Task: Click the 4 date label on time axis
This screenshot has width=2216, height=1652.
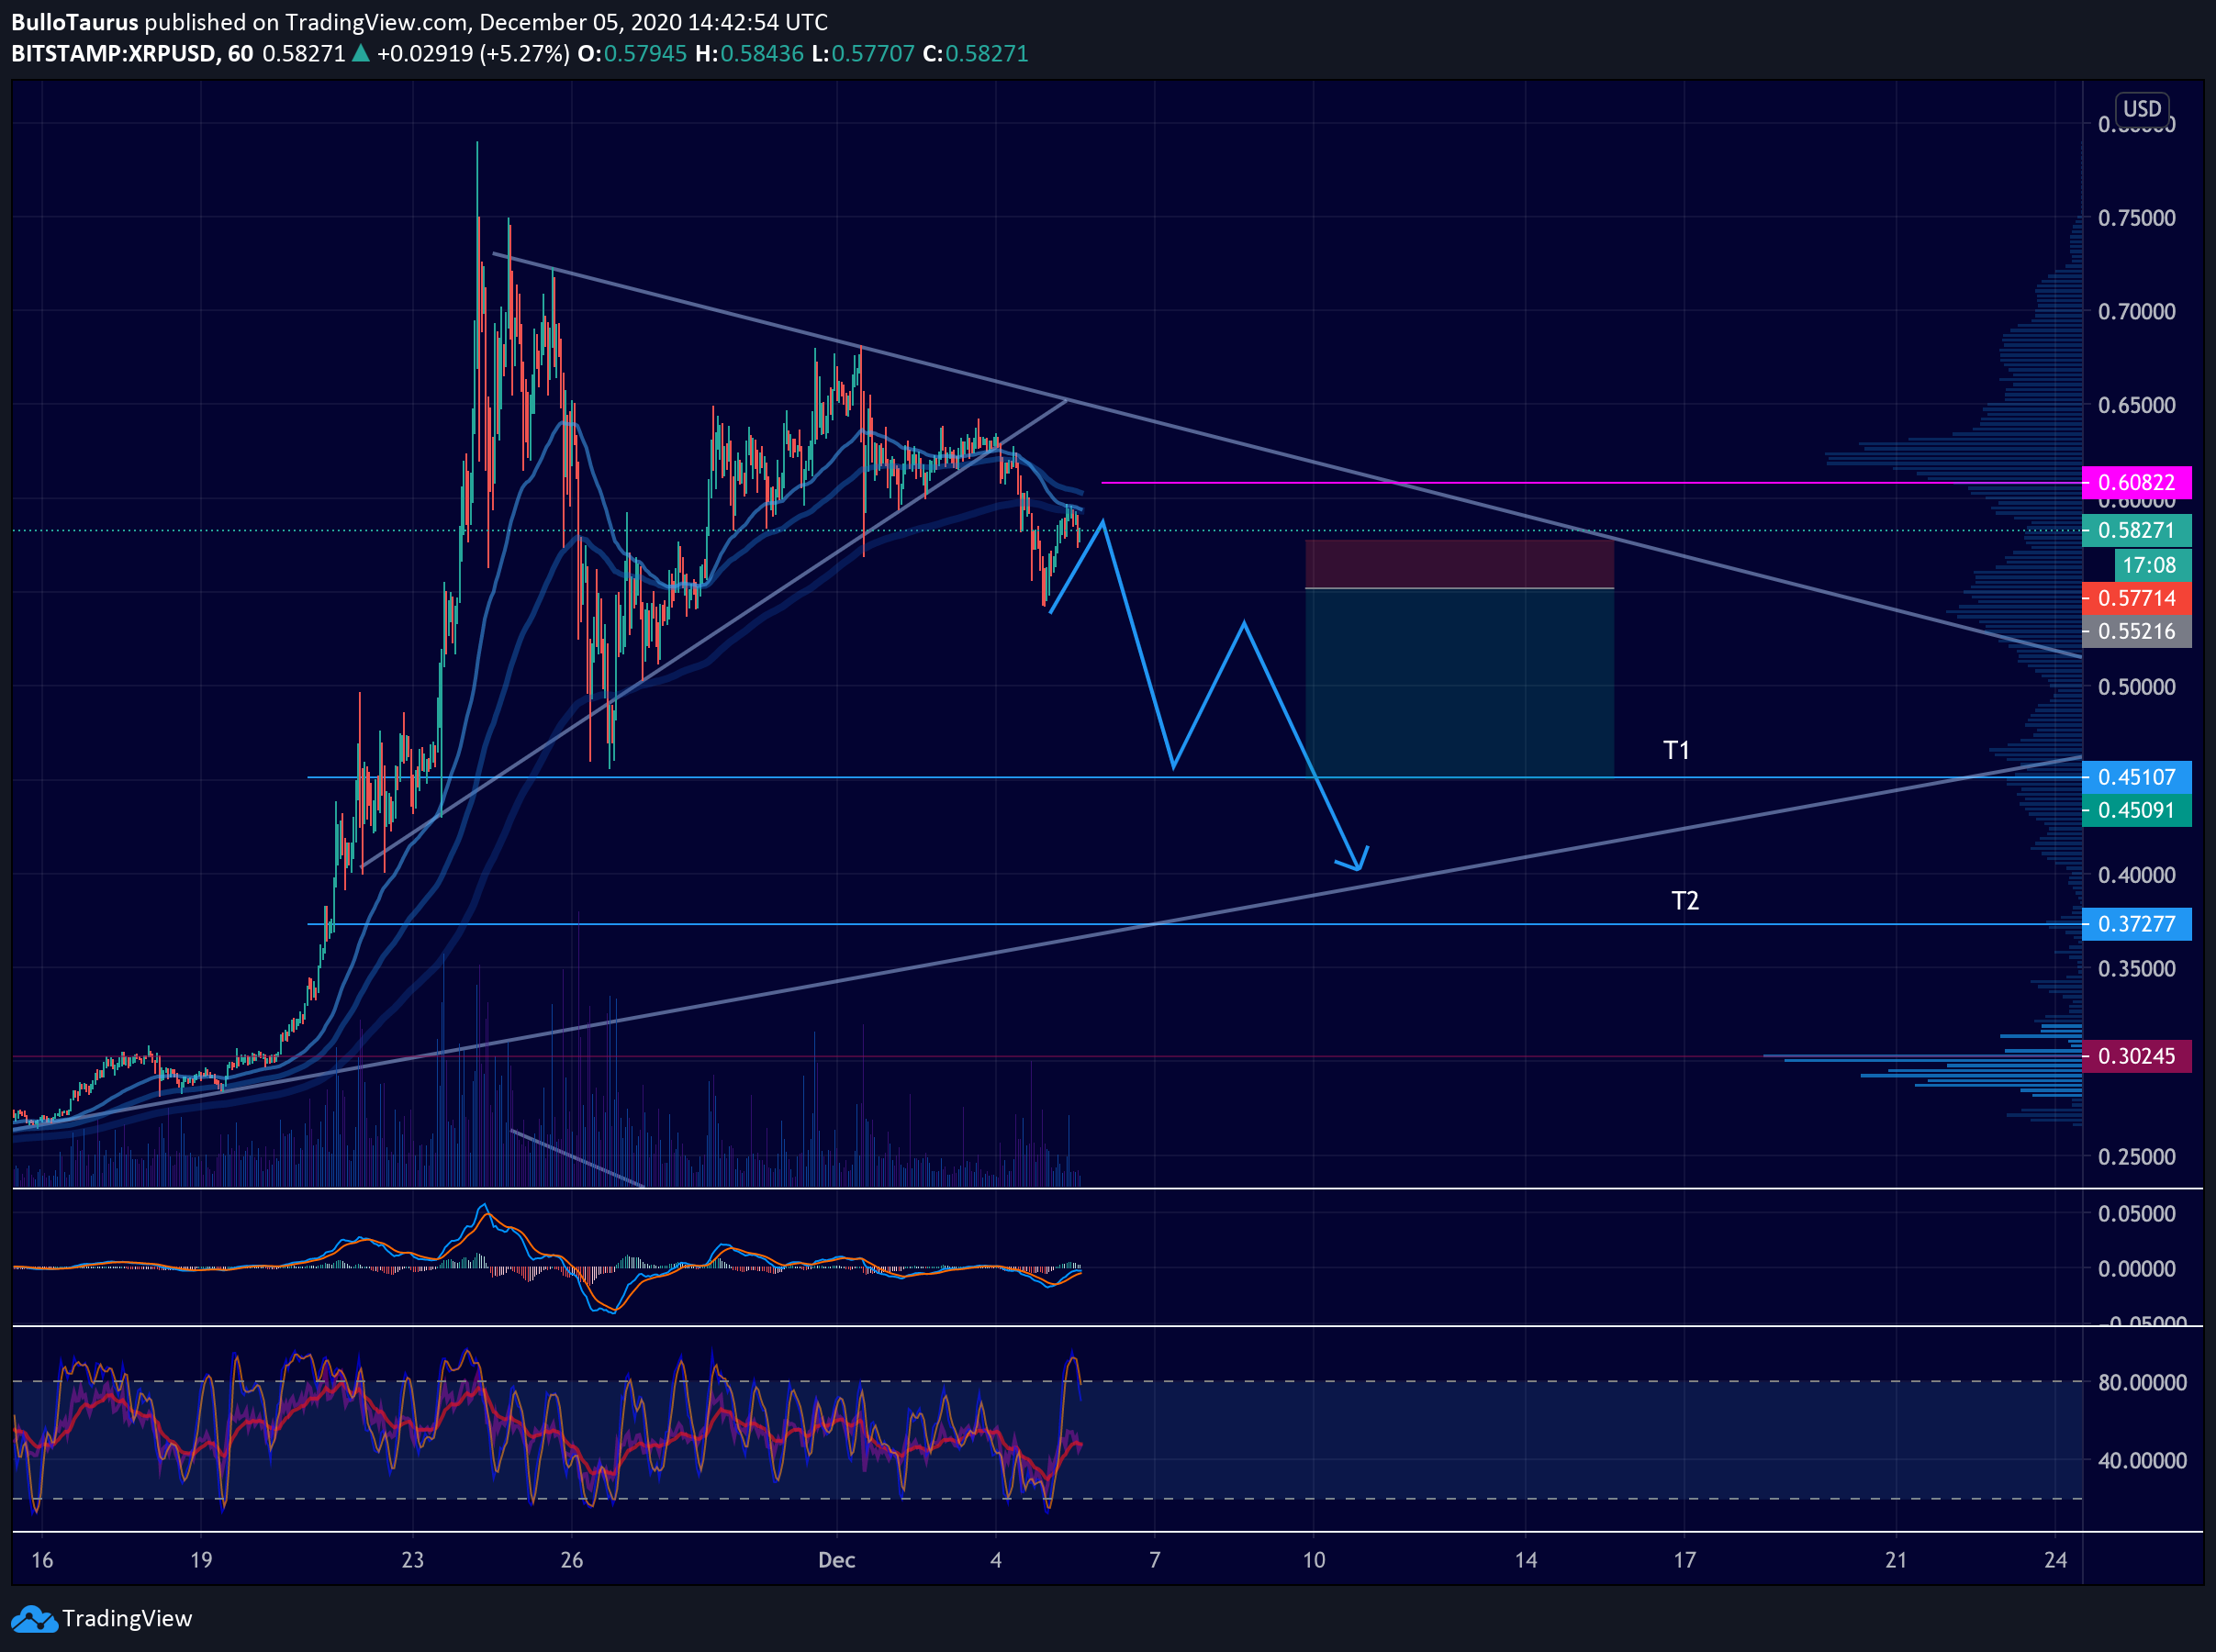Action: [x=996, y=1560]
